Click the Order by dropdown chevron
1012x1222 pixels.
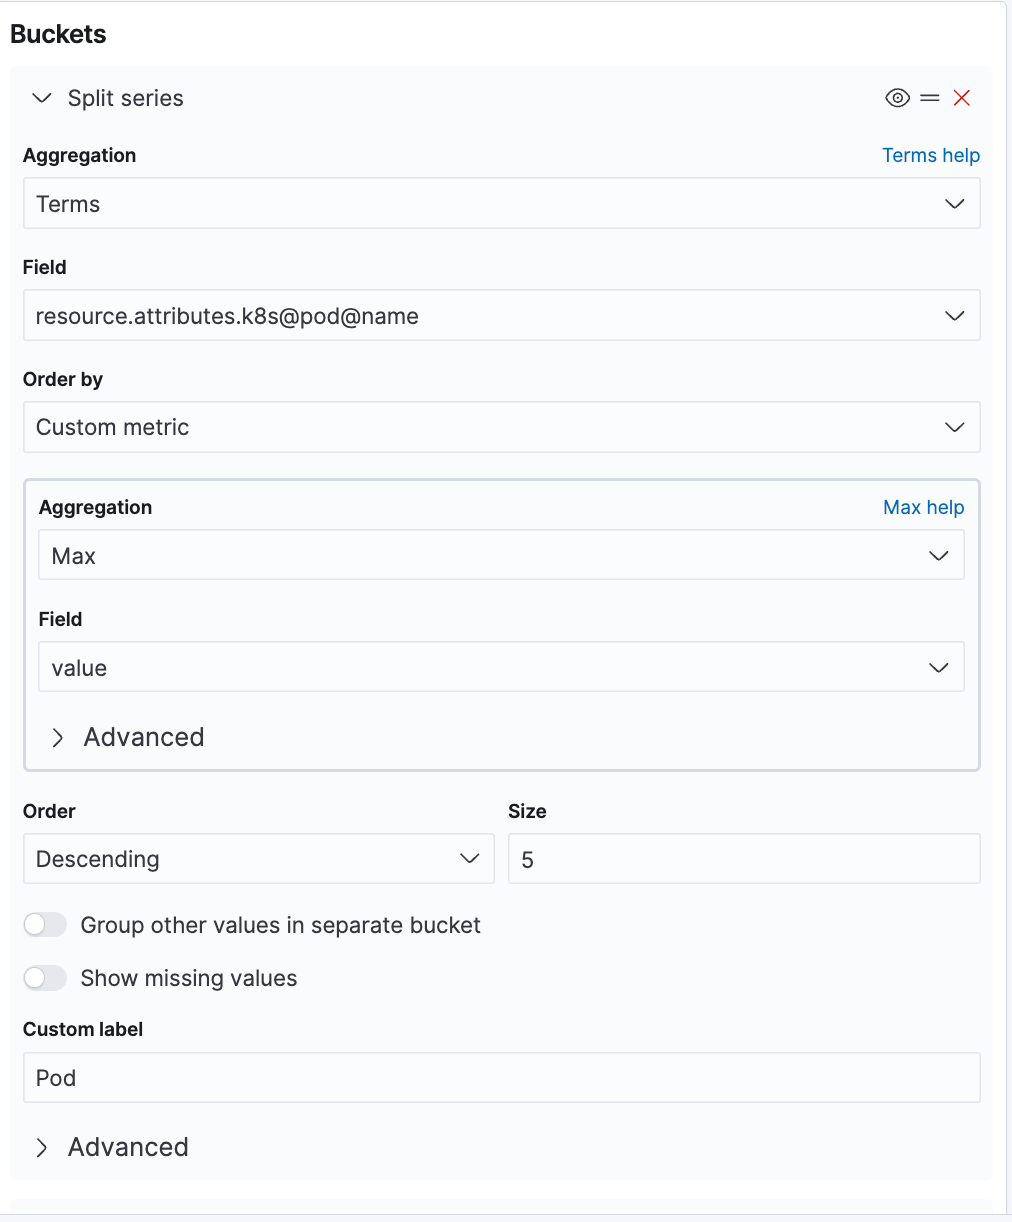click(956, 427)
